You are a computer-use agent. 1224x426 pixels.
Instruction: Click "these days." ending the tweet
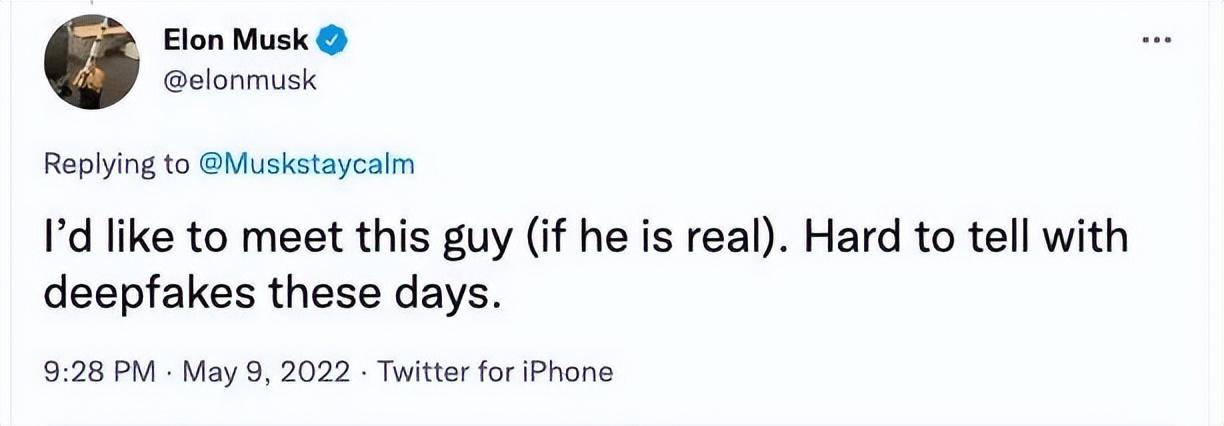point(393,295)
